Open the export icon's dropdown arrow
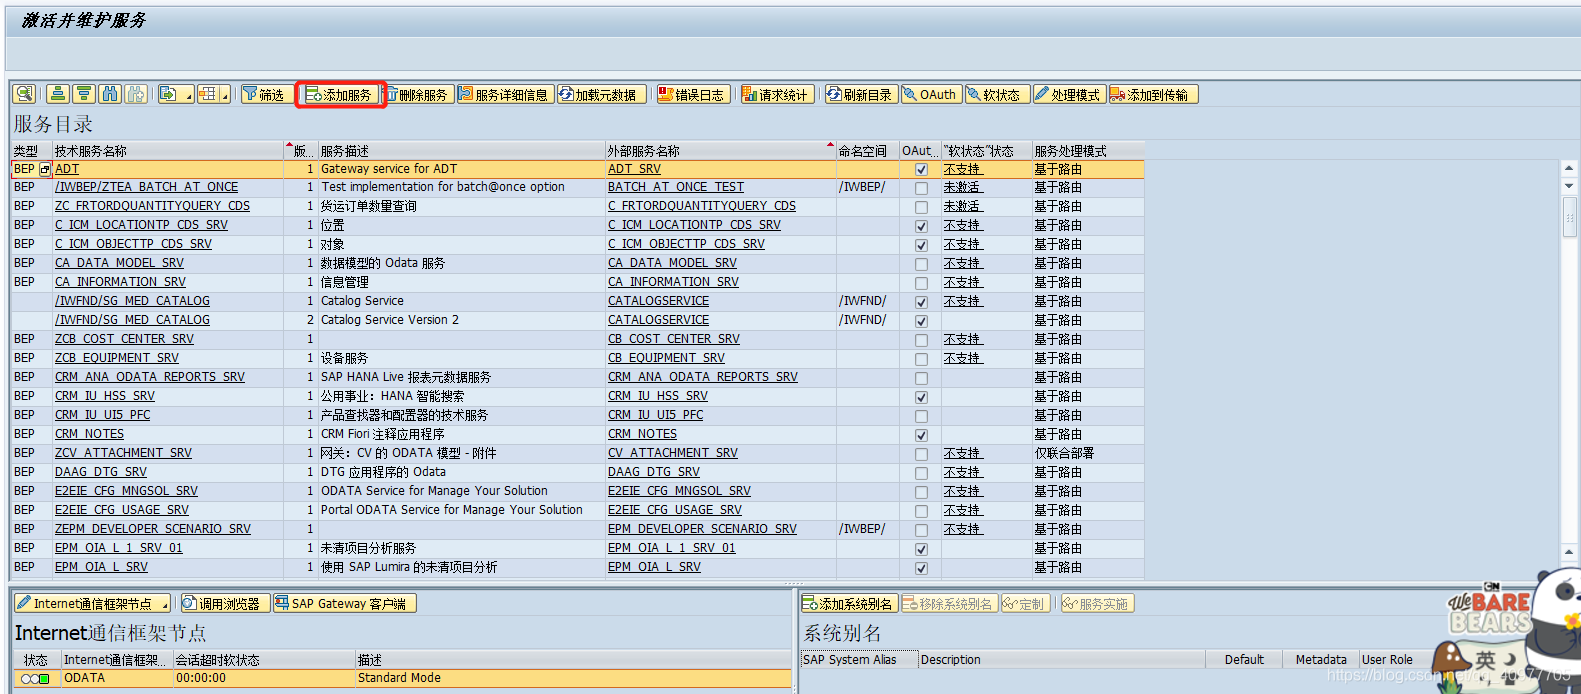The height and width of the screenshot is (694, 1581). (x=189, y=95)
